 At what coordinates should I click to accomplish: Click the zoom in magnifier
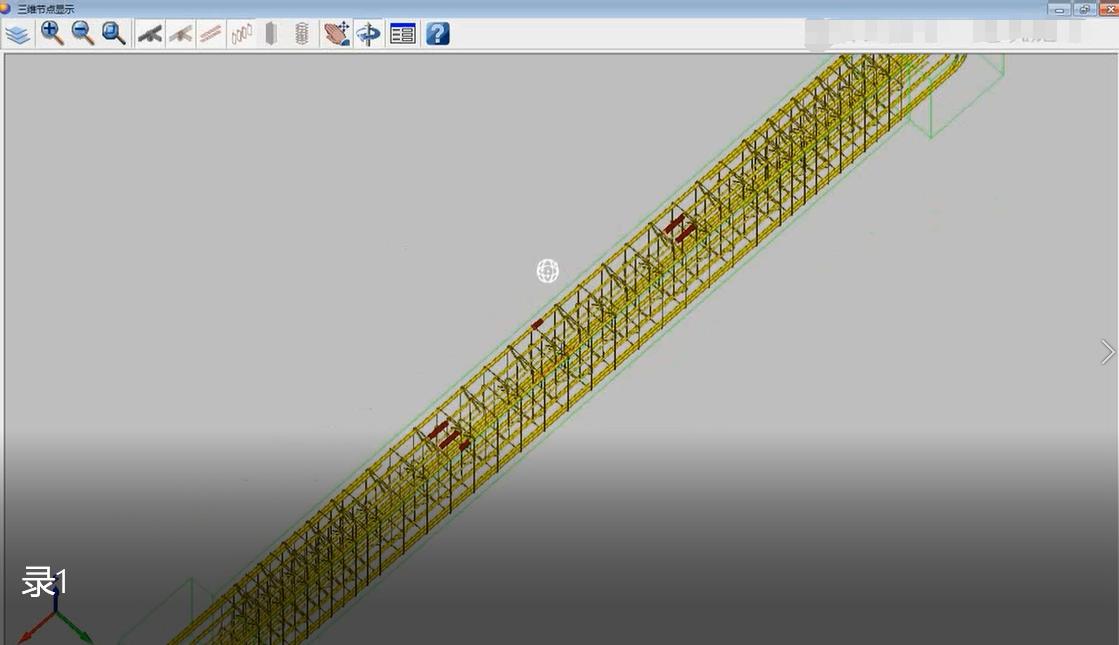click(52, 34)
